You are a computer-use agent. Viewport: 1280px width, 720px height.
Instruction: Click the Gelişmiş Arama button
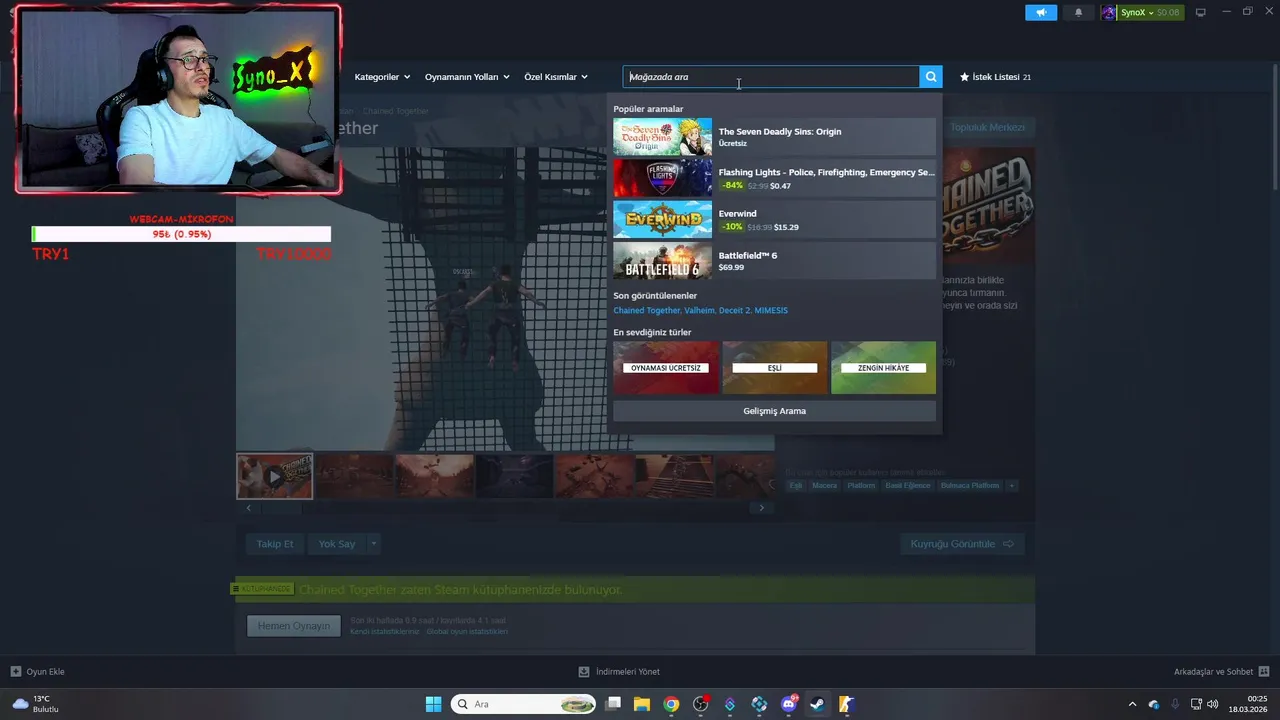774,411
